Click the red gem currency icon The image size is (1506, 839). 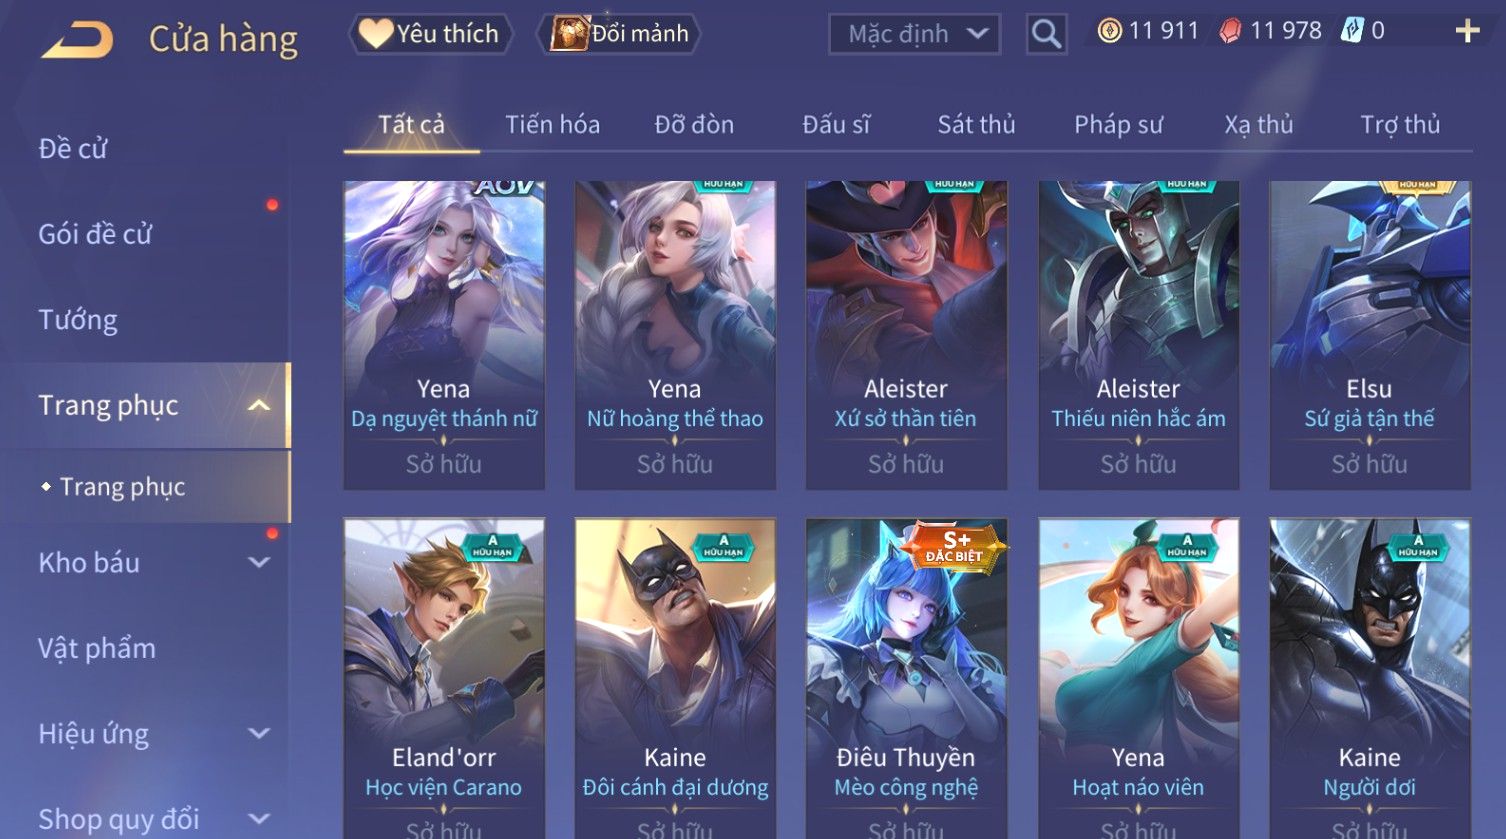pos(1230,32)
